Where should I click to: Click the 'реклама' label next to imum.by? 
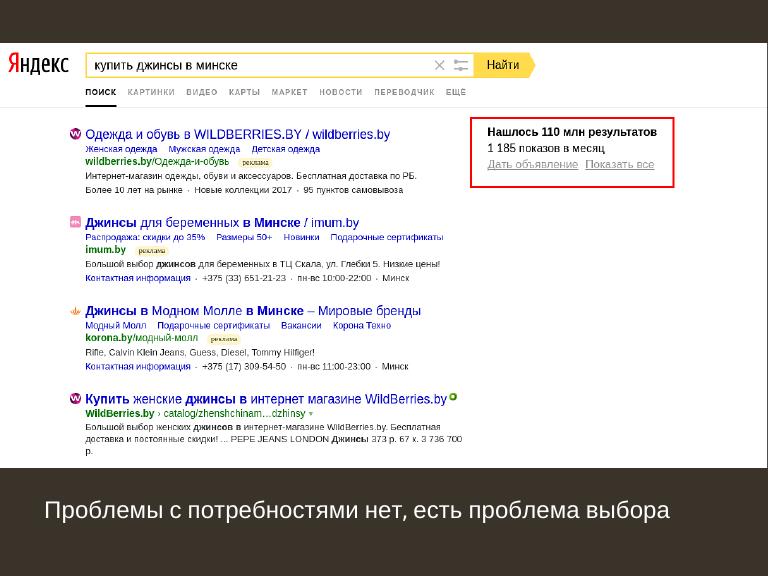(x=152, y=251)
